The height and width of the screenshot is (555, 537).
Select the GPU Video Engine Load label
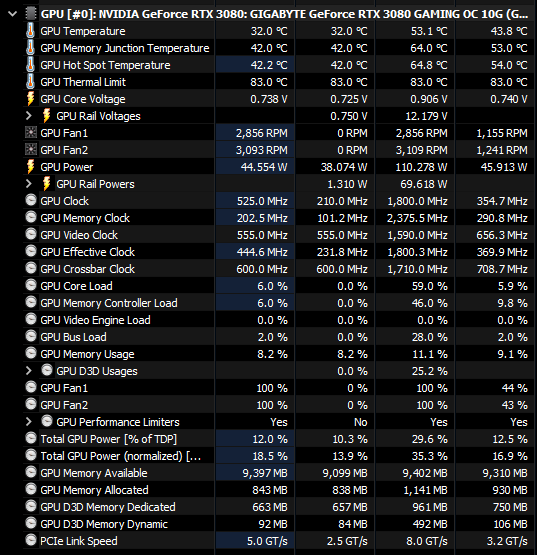(95, 320)
